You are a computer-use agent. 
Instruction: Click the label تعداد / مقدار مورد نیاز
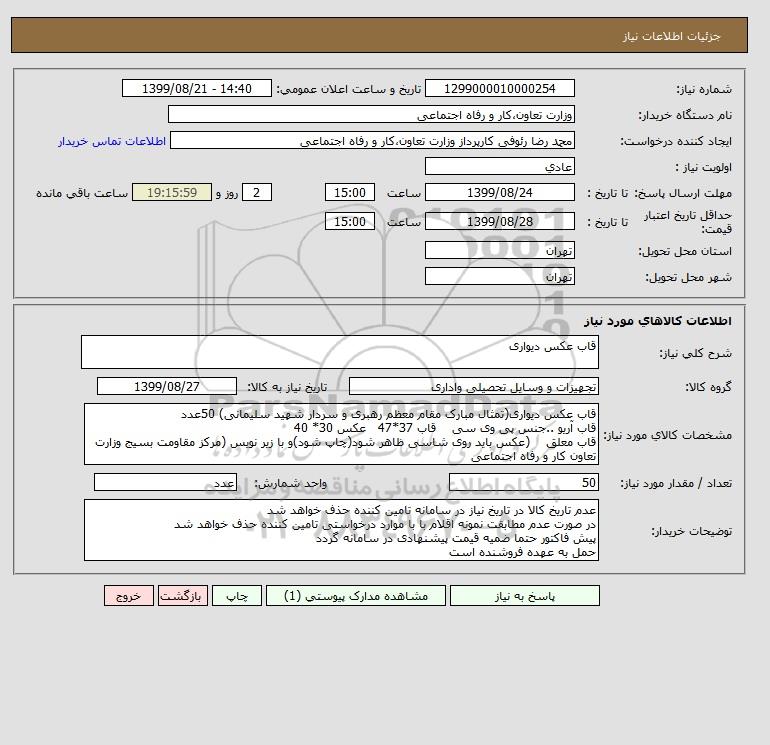pyautogui.click(x=676, y=483)
